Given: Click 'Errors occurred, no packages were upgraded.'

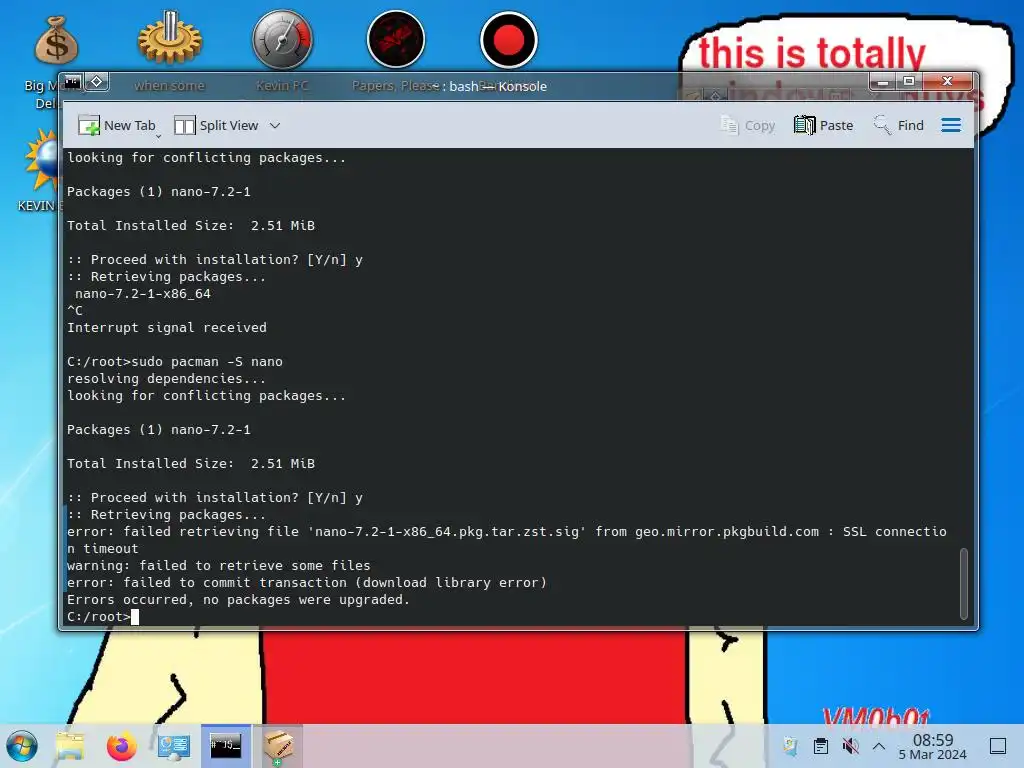Looking at the screenshot, I should [x=238, y=599].
